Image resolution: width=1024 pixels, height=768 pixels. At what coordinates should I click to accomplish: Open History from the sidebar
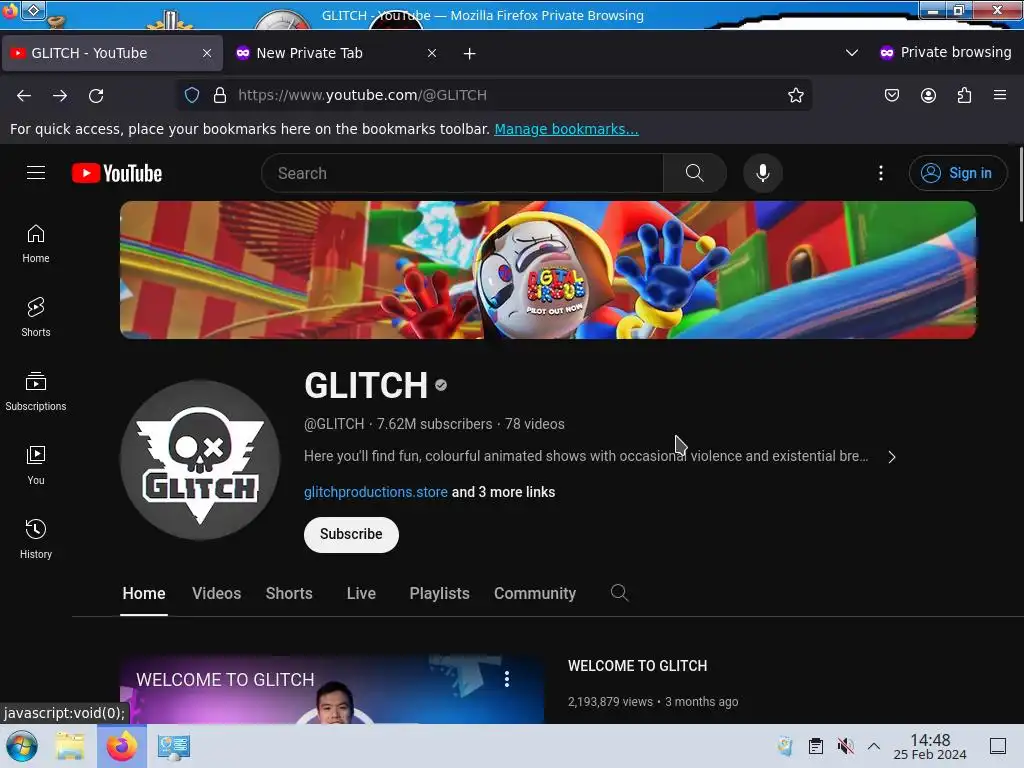pos(36,539)
